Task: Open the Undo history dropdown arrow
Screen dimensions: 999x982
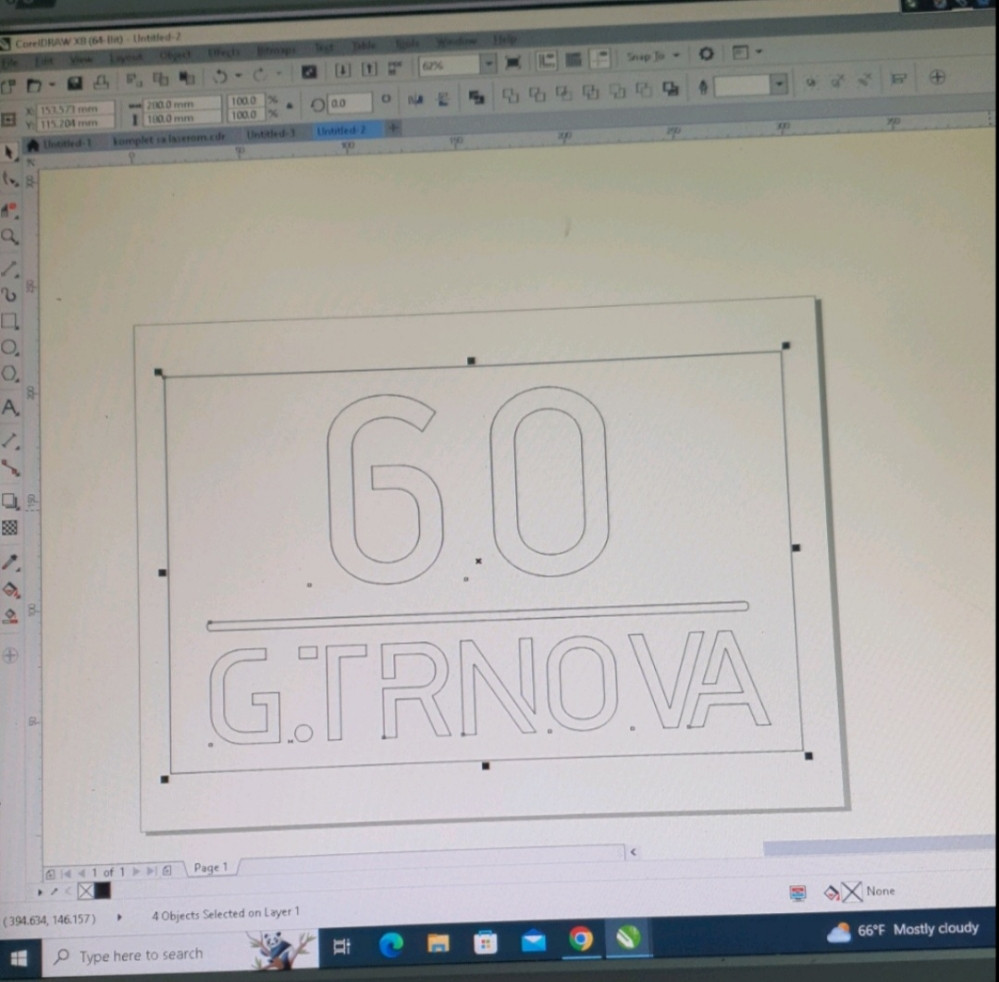Action: tap(238, 76)
